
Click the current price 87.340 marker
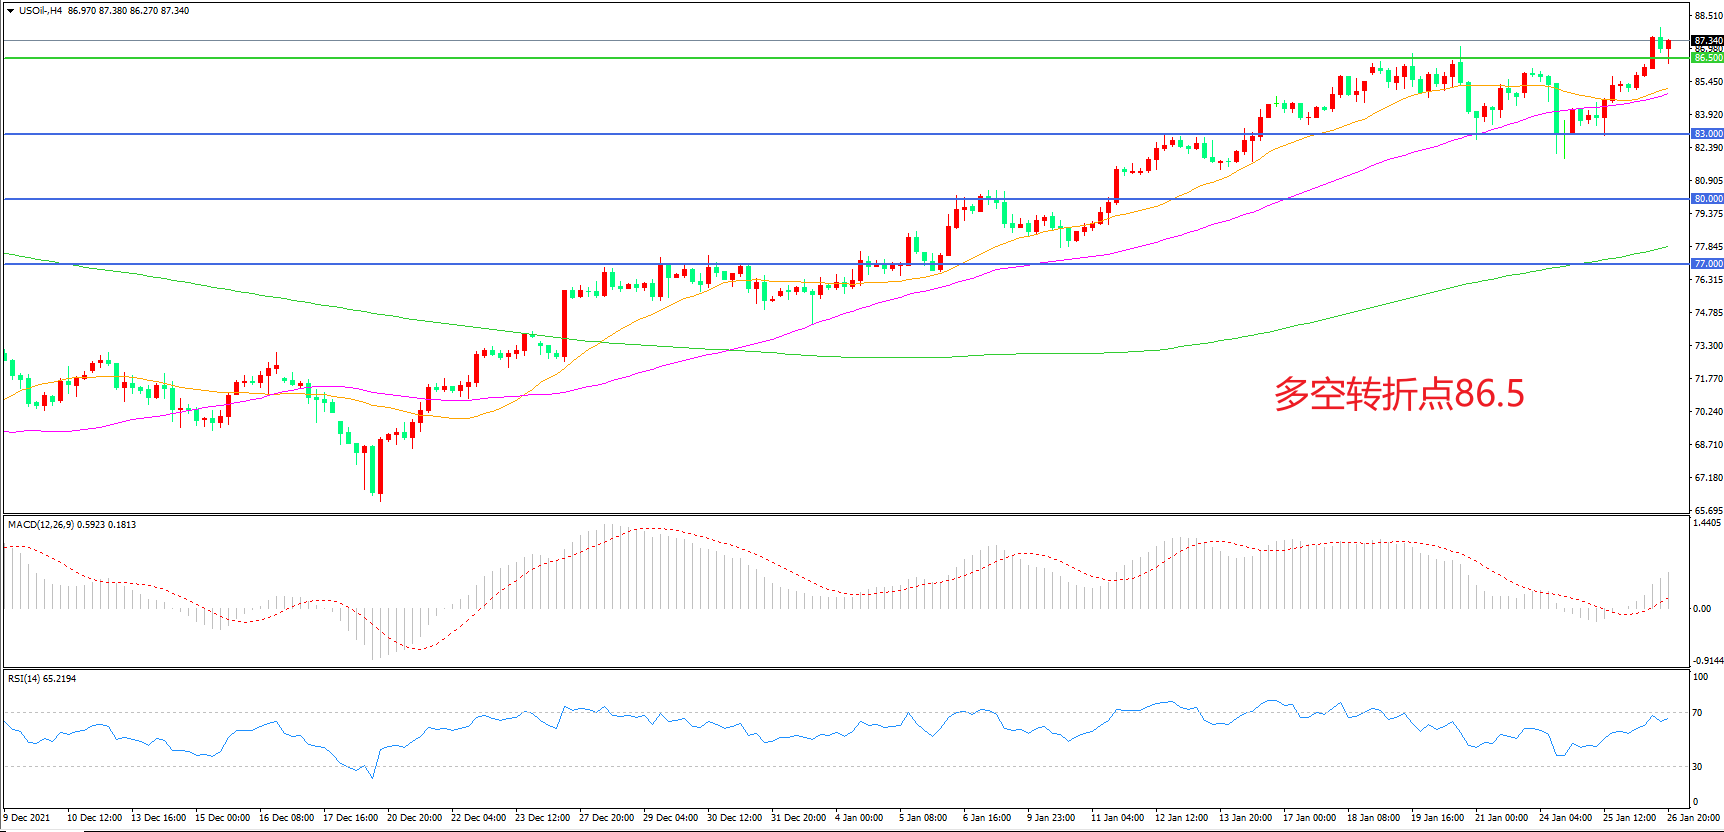pos(1707,41)
